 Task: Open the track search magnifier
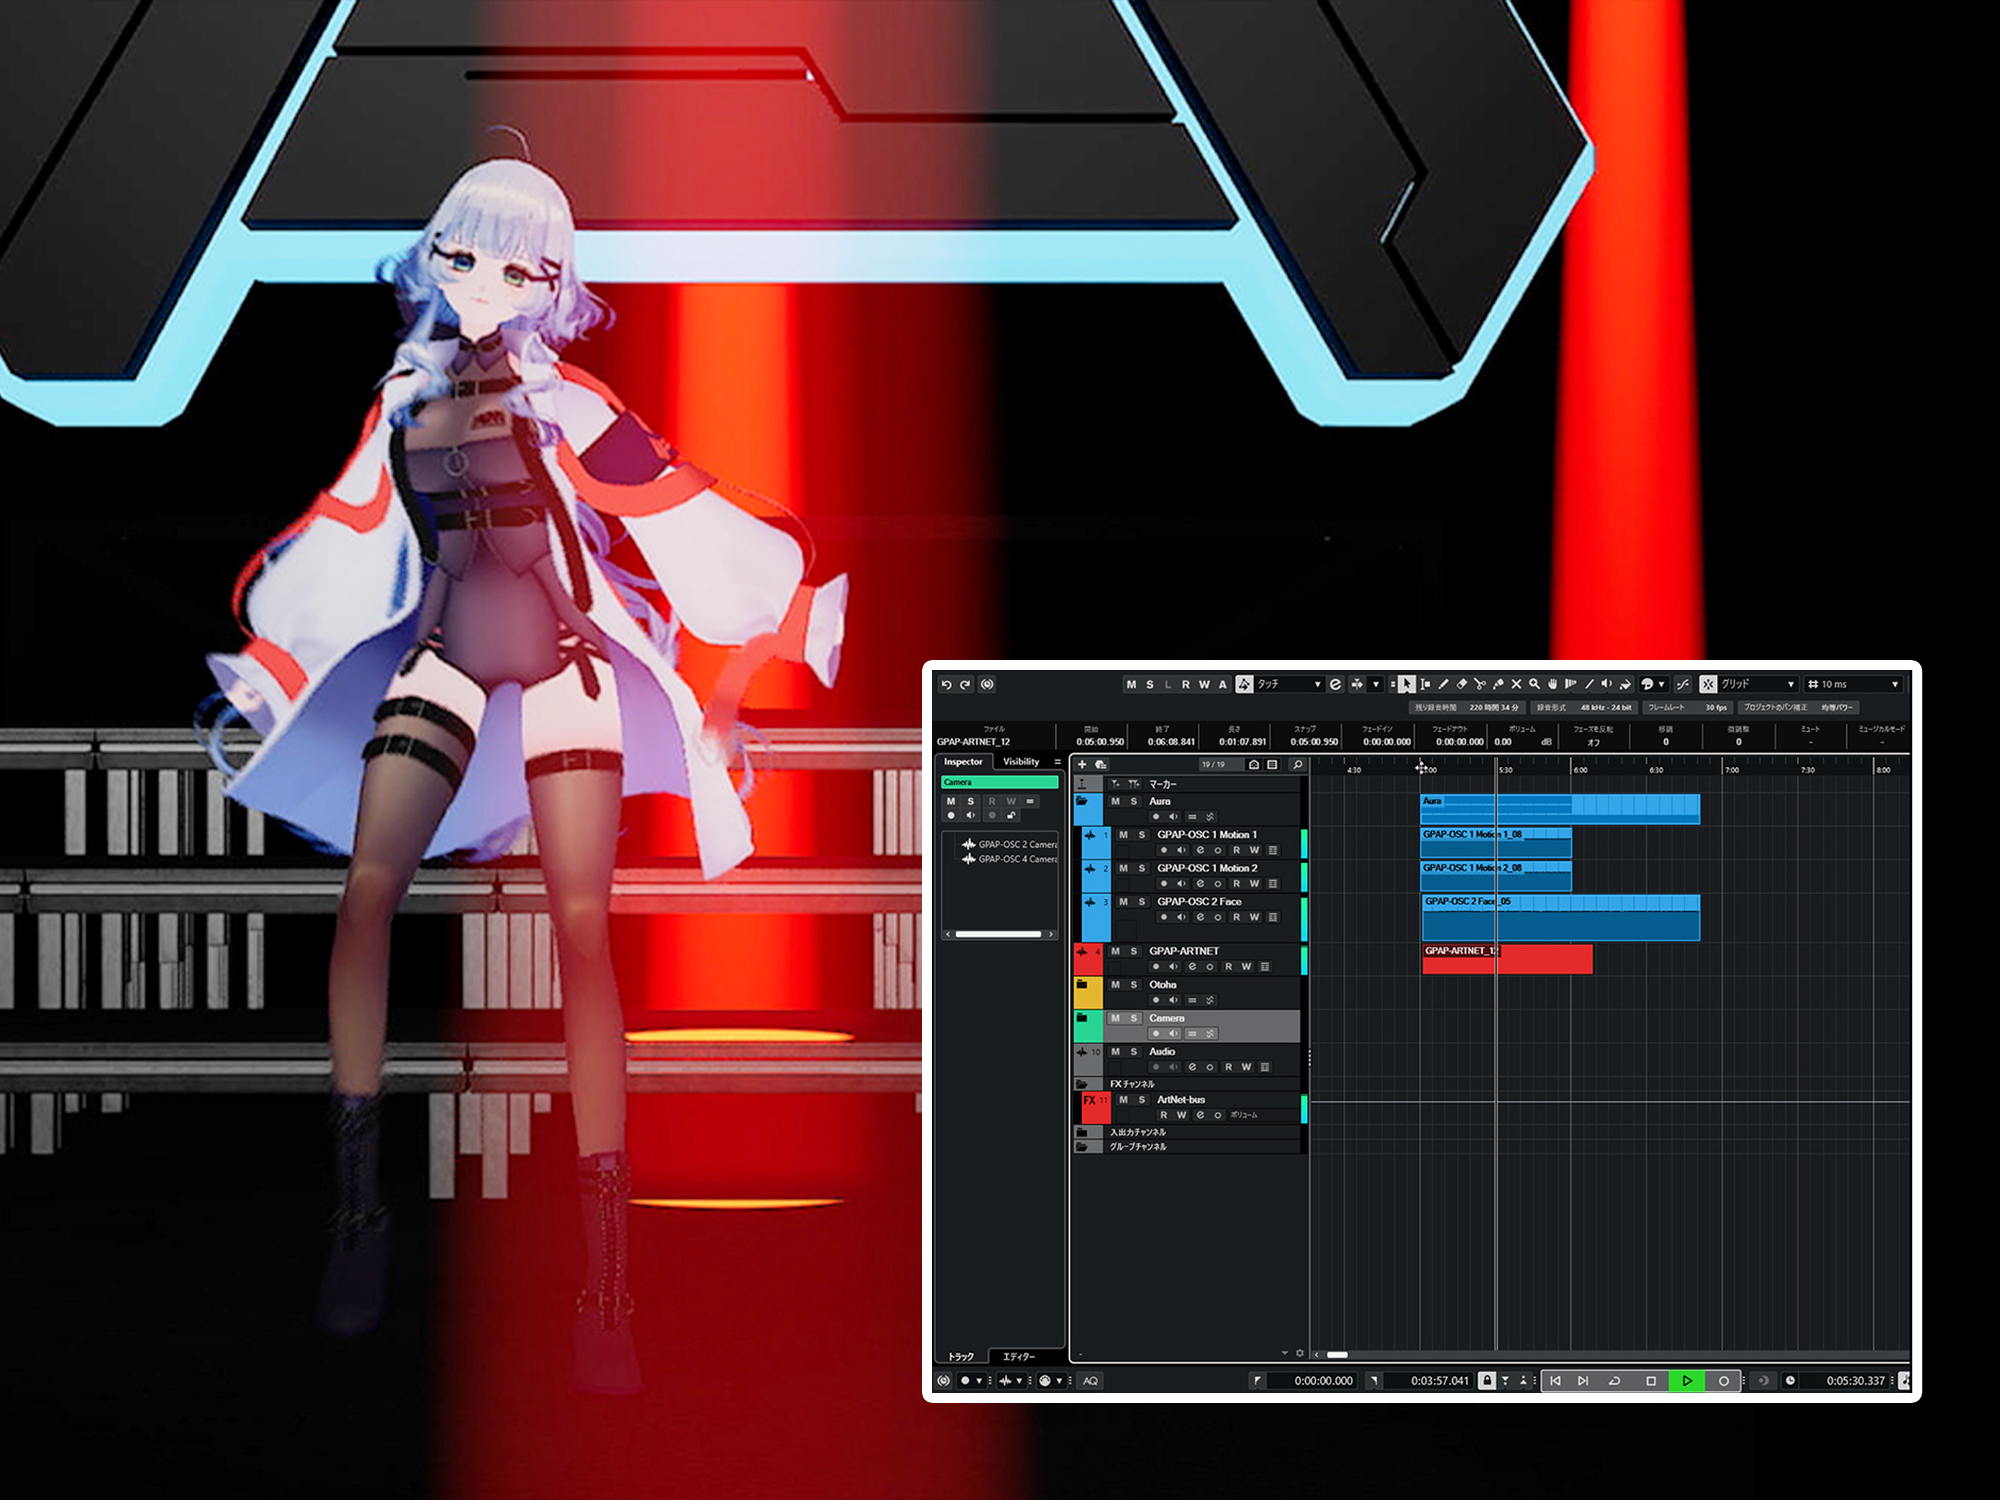click(1298, 764)
